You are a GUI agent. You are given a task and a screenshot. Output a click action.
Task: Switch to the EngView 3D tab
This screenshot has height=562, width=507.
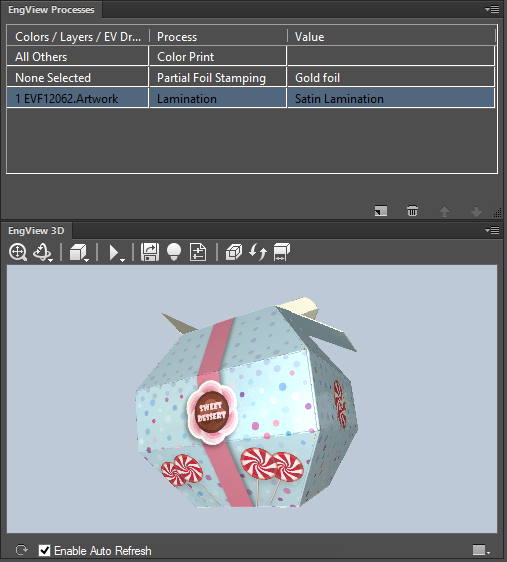pos(36,230)
